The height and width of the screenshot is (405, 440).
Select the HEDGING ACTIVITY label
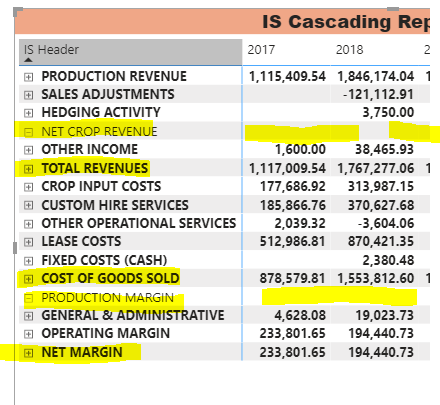101,112
